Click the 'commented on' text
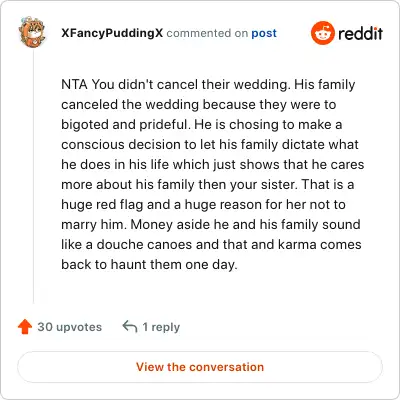The image size is (400, 400). click(207, 33)
